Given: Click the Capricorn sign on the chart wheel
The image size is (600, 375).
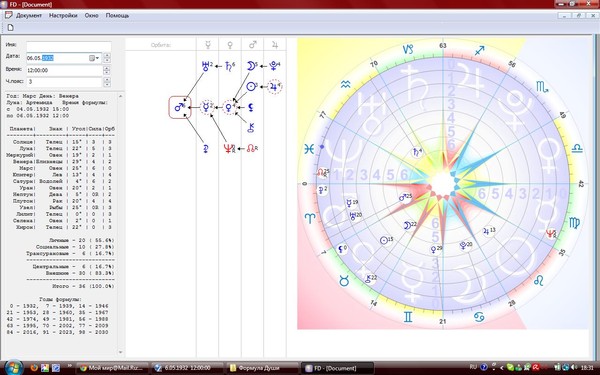Looking at the screenshot, I should (x=408, y=49).
